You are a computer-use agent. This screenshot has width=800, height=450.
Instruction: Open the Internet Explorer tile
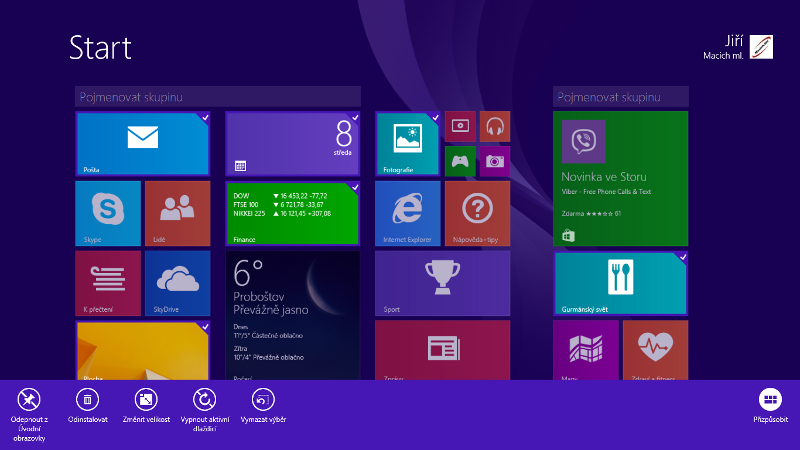(x=407, y=212)
